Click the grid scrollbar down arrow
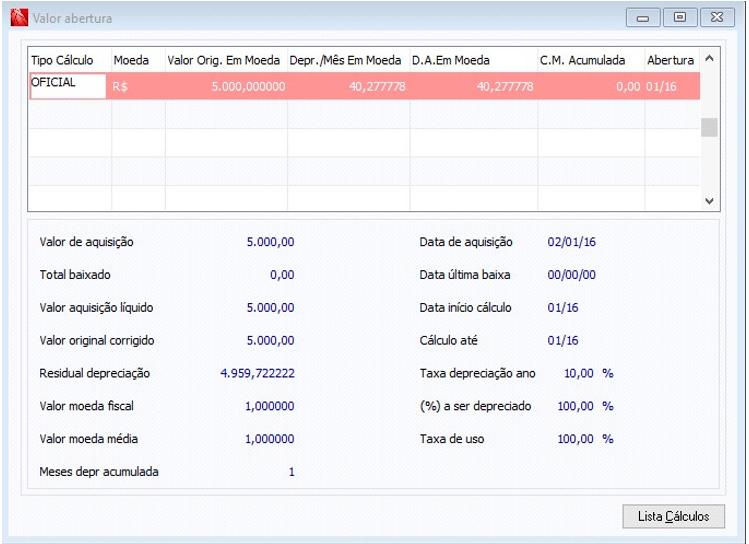The height and width of the screenshot is (544, 749). (x=709, y=201)
